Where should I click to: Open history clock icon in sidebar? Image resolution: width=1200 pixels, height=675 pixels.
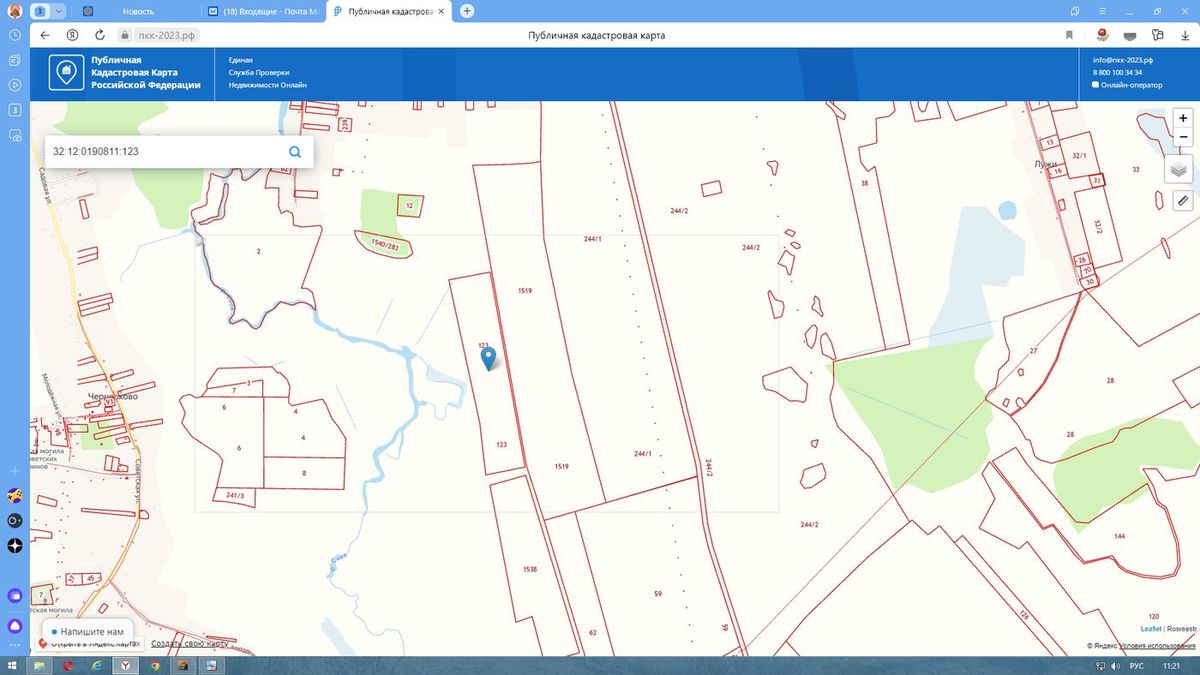[15, 35]
